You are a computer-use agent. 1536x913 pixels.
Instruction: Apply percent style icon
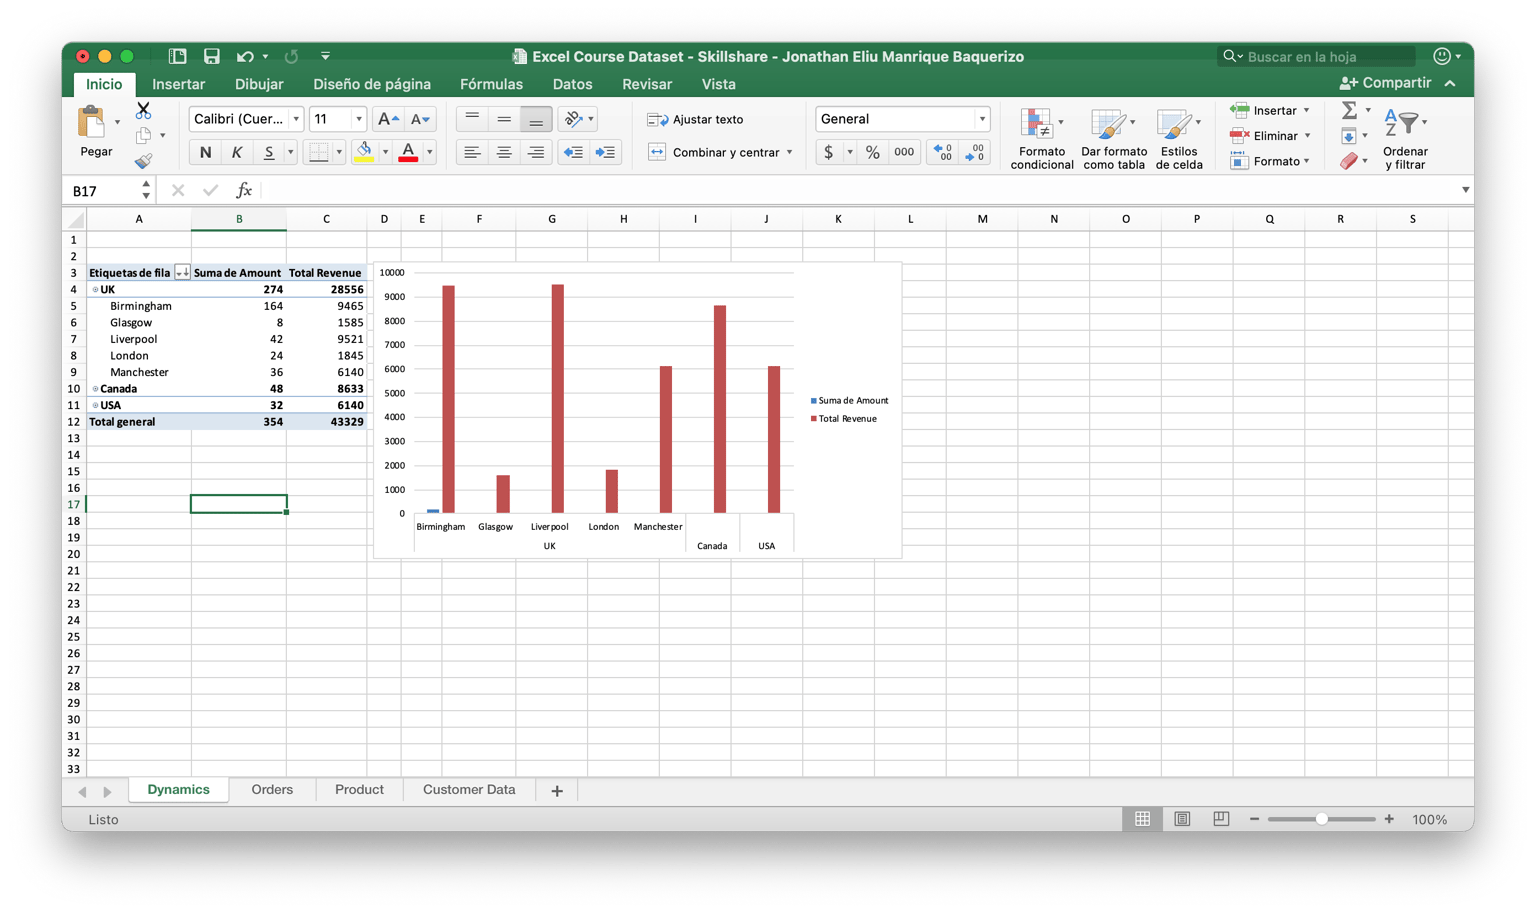point(873,152)
